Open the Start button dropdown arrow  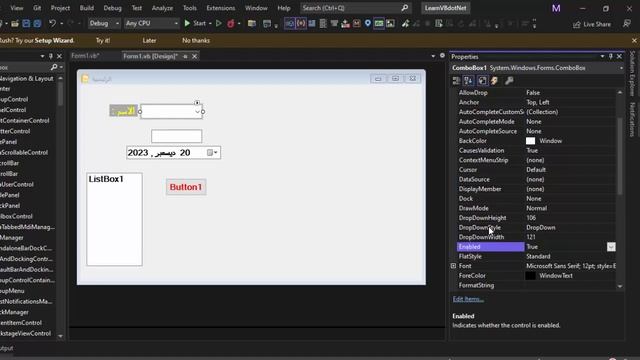point(210,24)
